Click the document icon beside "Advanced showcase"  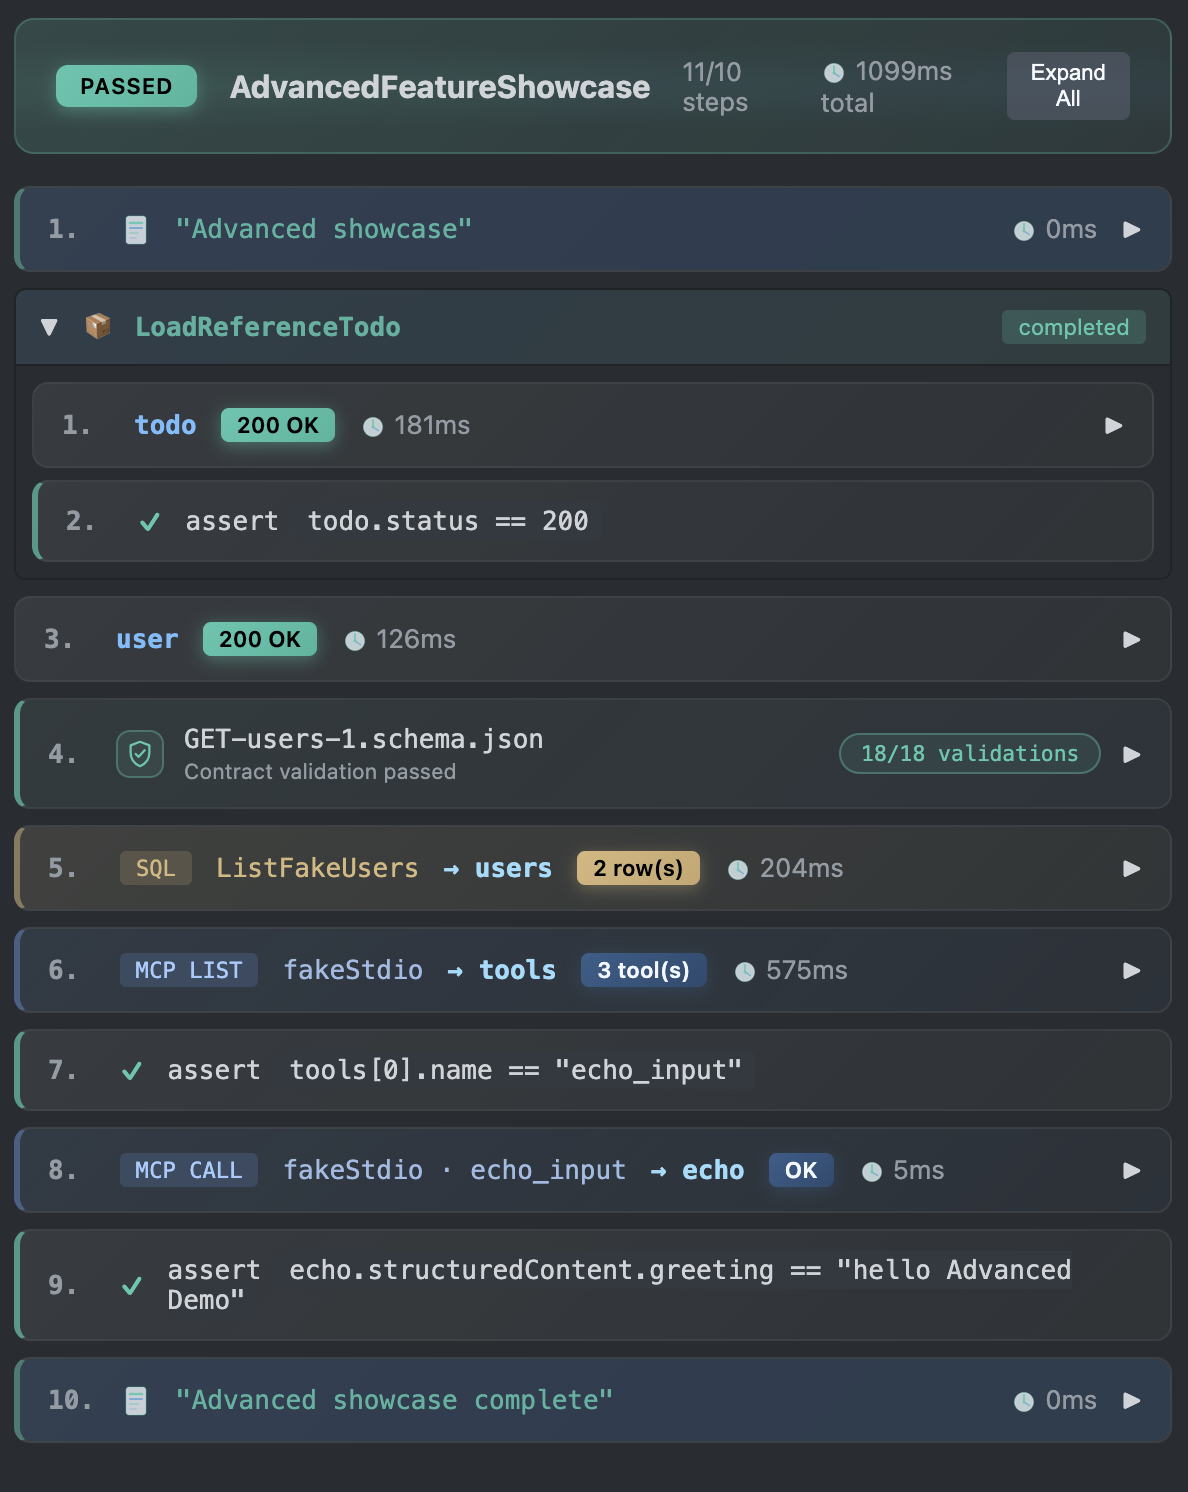pos(136,230)
